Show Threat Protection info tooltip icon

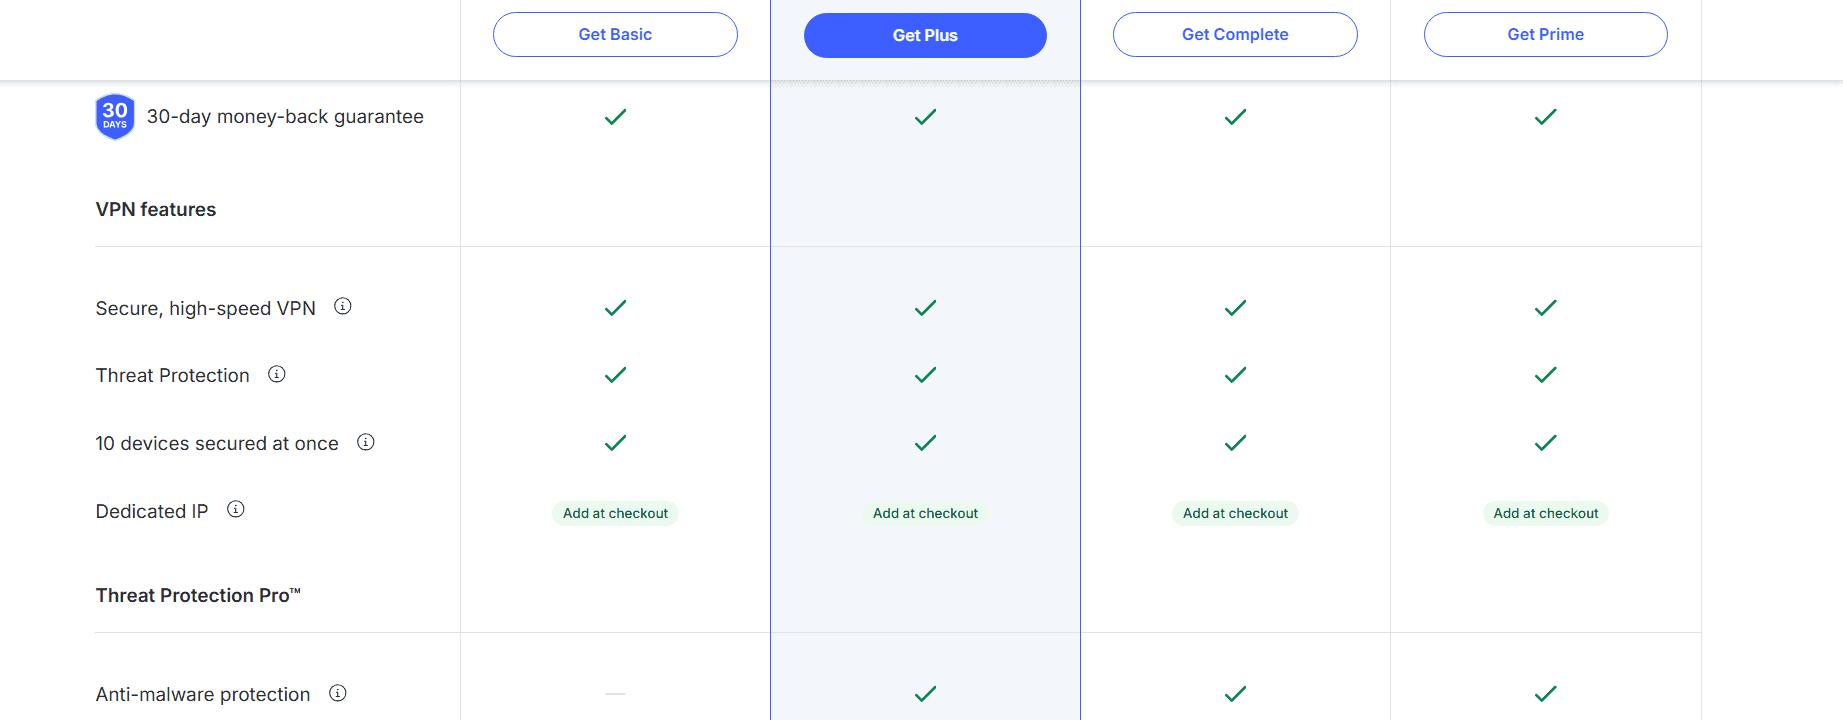[277, 374]
